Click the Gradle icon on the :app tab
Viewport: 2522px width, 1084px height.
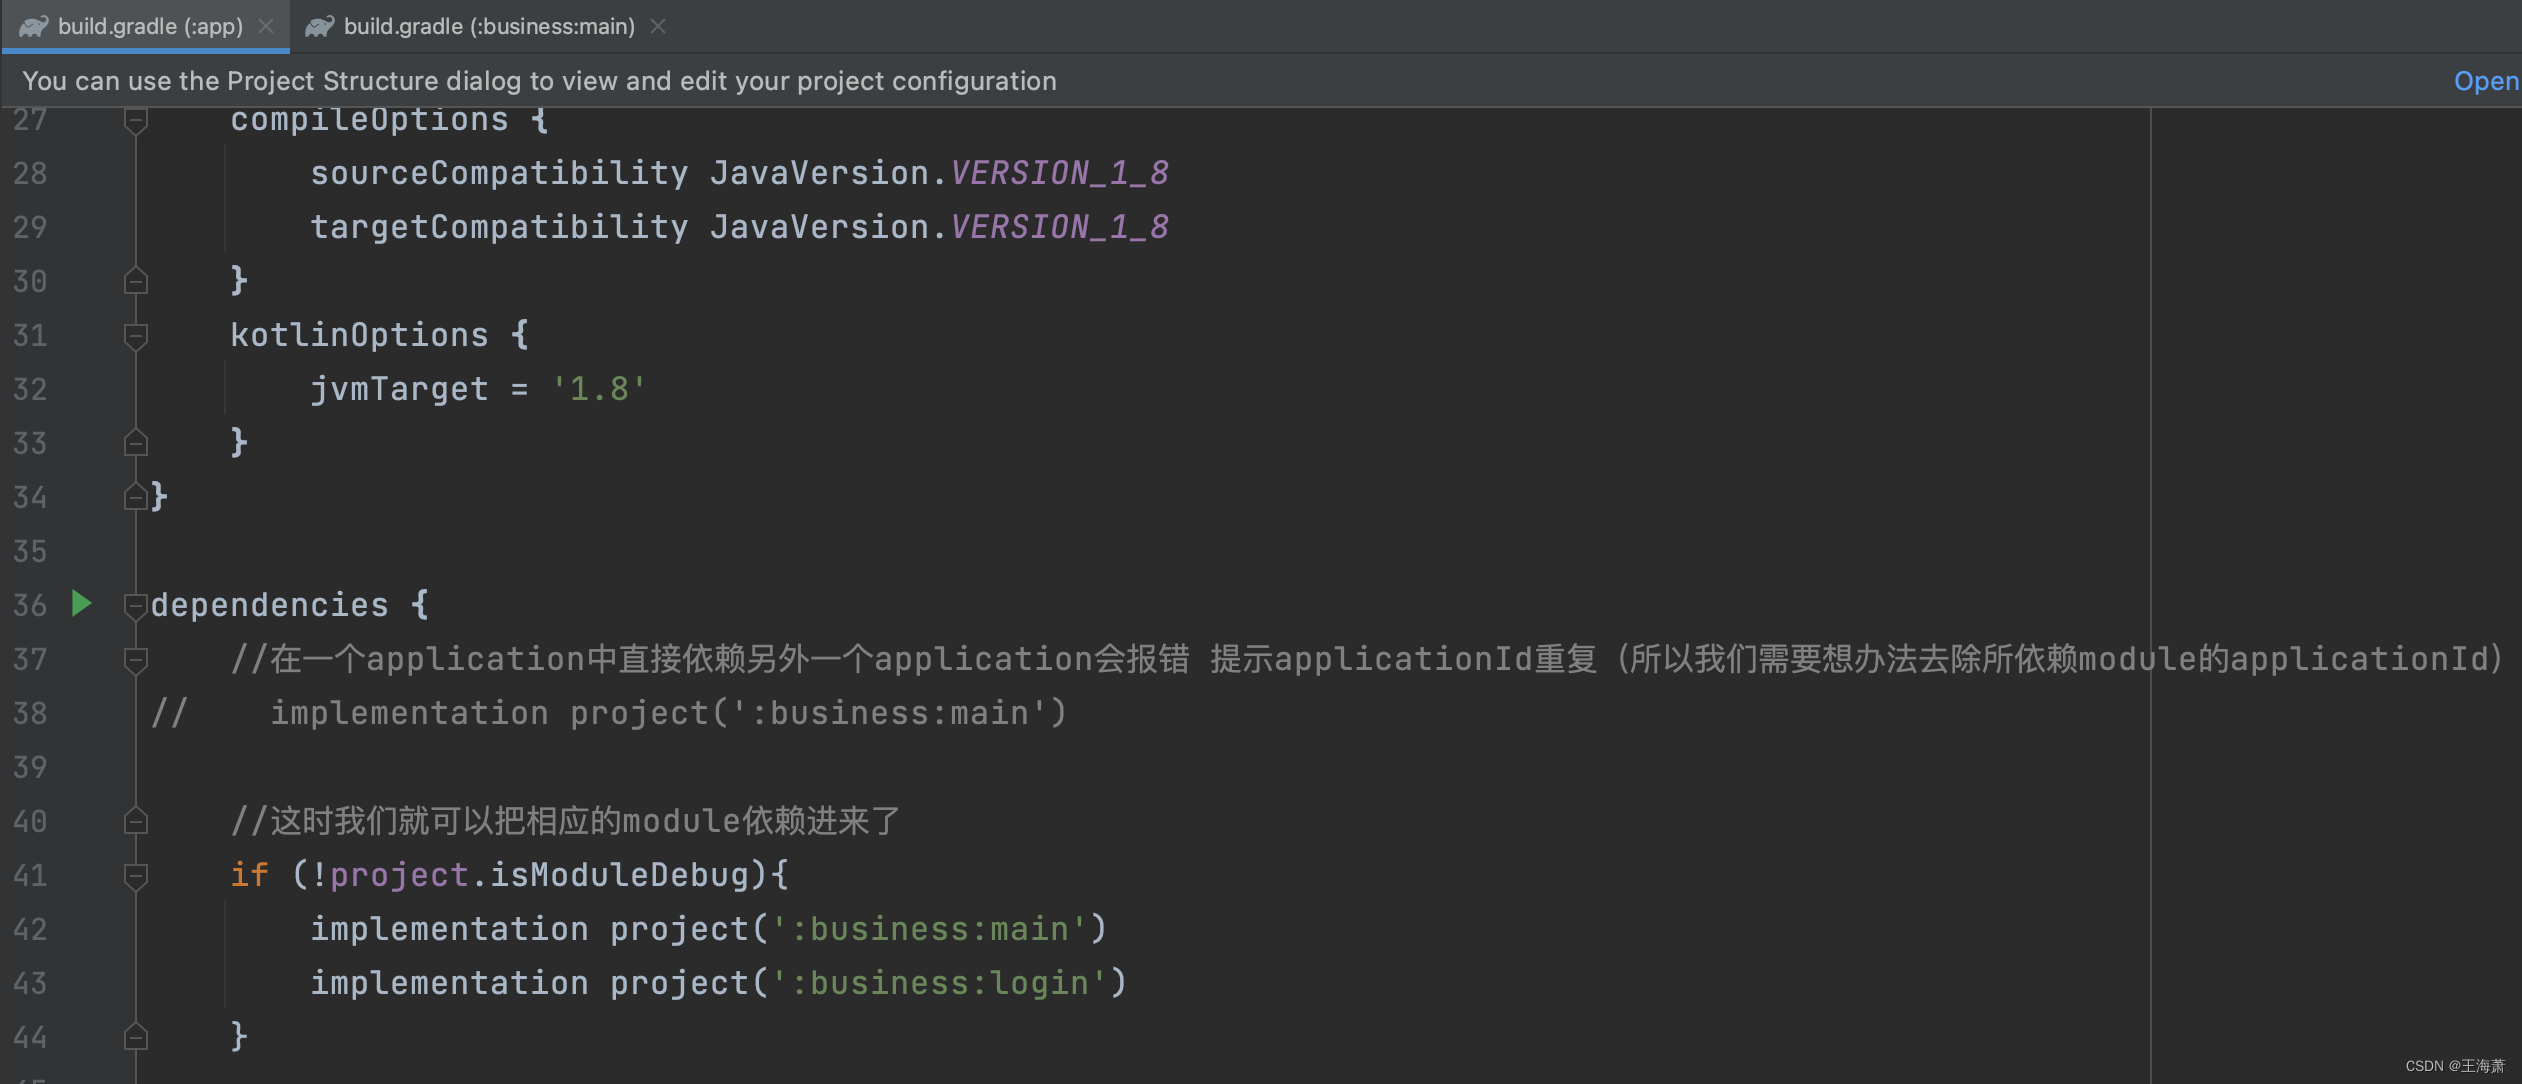tap(33, 26)
